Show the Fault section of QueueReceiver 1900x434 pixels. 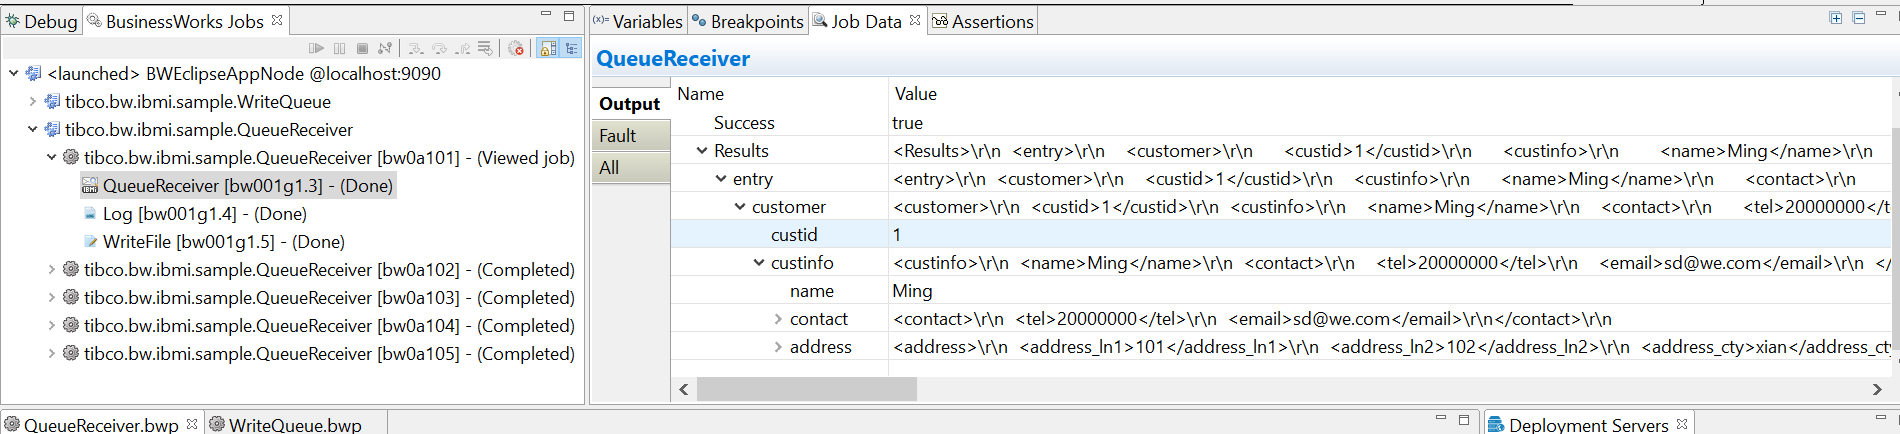(618, 136)
